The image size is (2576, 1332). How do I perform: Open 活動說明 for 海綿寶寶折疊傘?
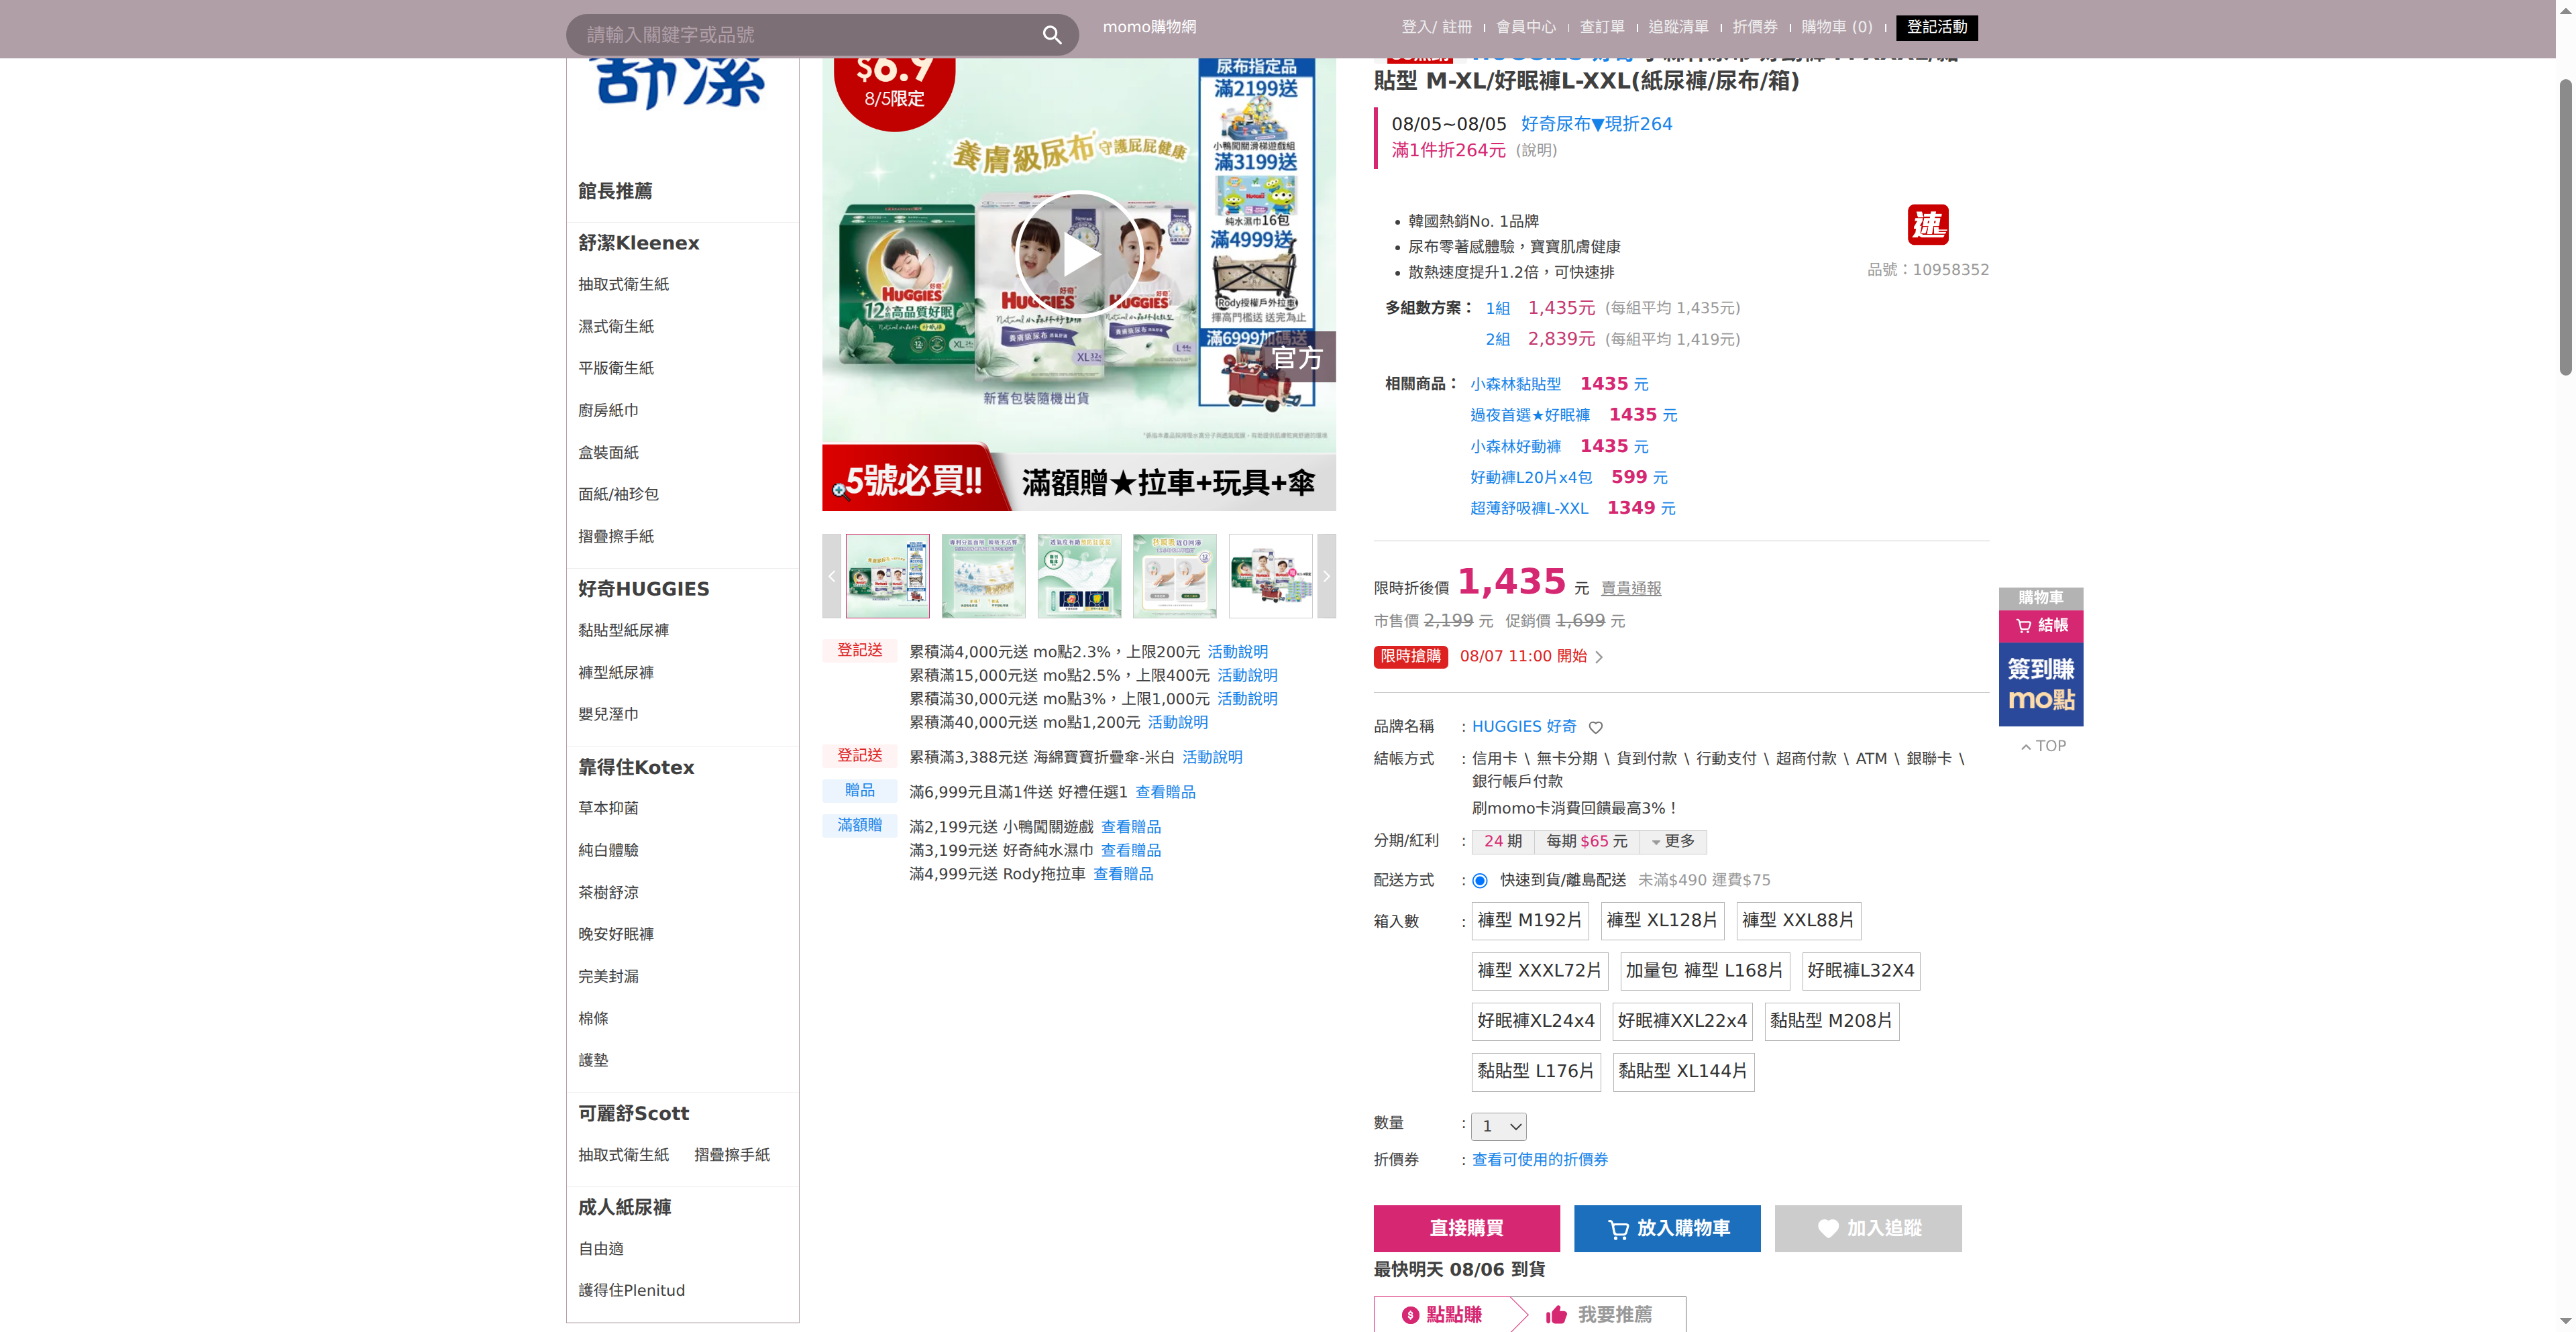click(x=1212, y=757)
